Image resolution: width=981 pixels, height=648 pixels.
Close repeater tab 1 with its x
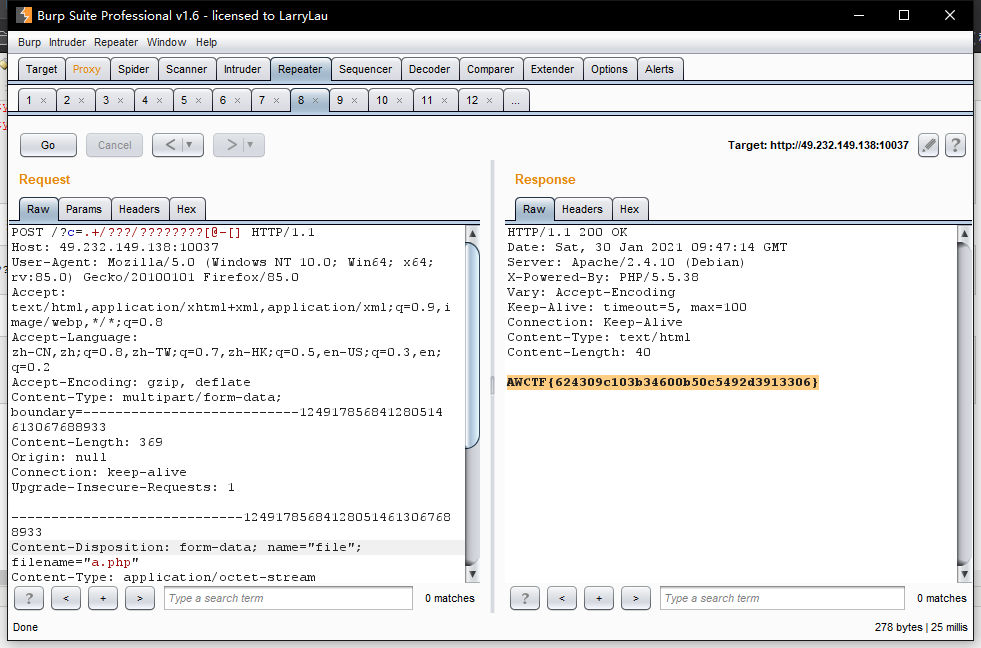43,101
